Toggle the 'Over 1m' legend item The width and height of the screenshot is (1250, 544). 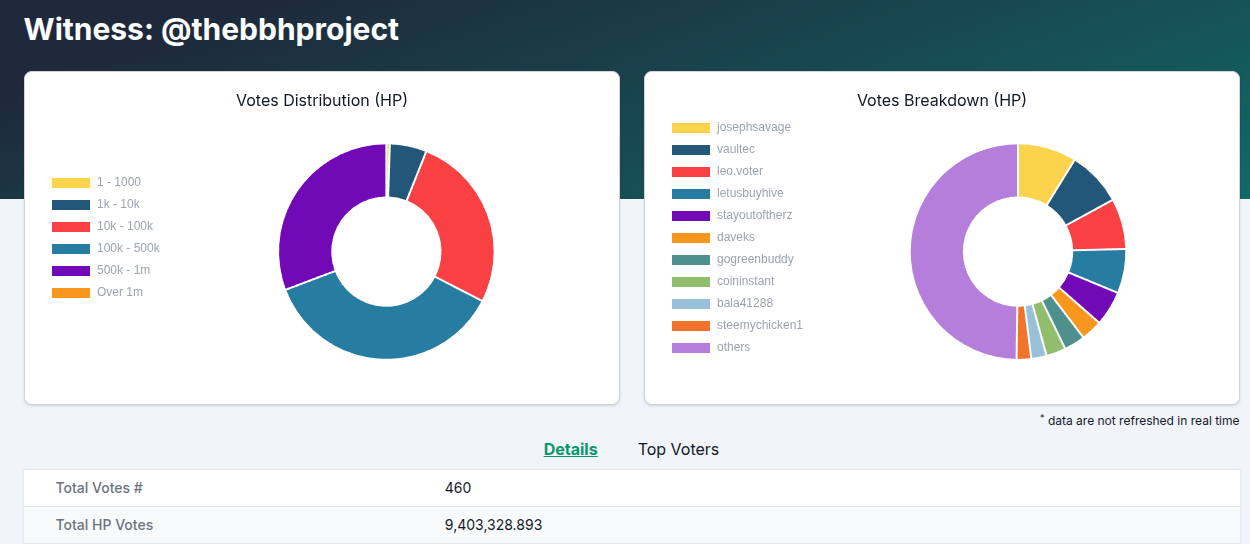pos(96,292)
